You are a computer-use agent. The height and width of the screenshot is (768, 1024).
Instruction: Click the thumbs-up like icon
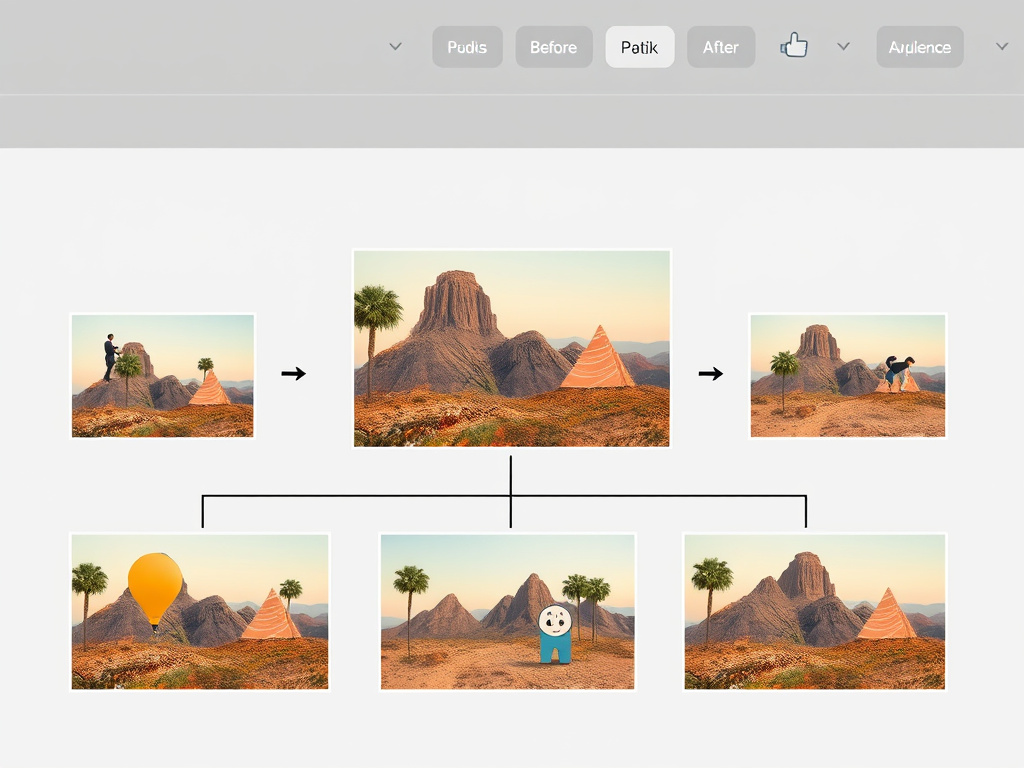794,46
